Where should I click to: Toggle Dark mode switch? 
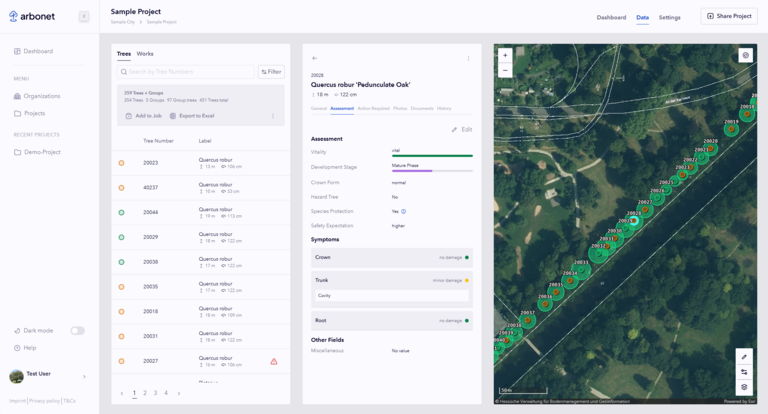click(77, 331)
